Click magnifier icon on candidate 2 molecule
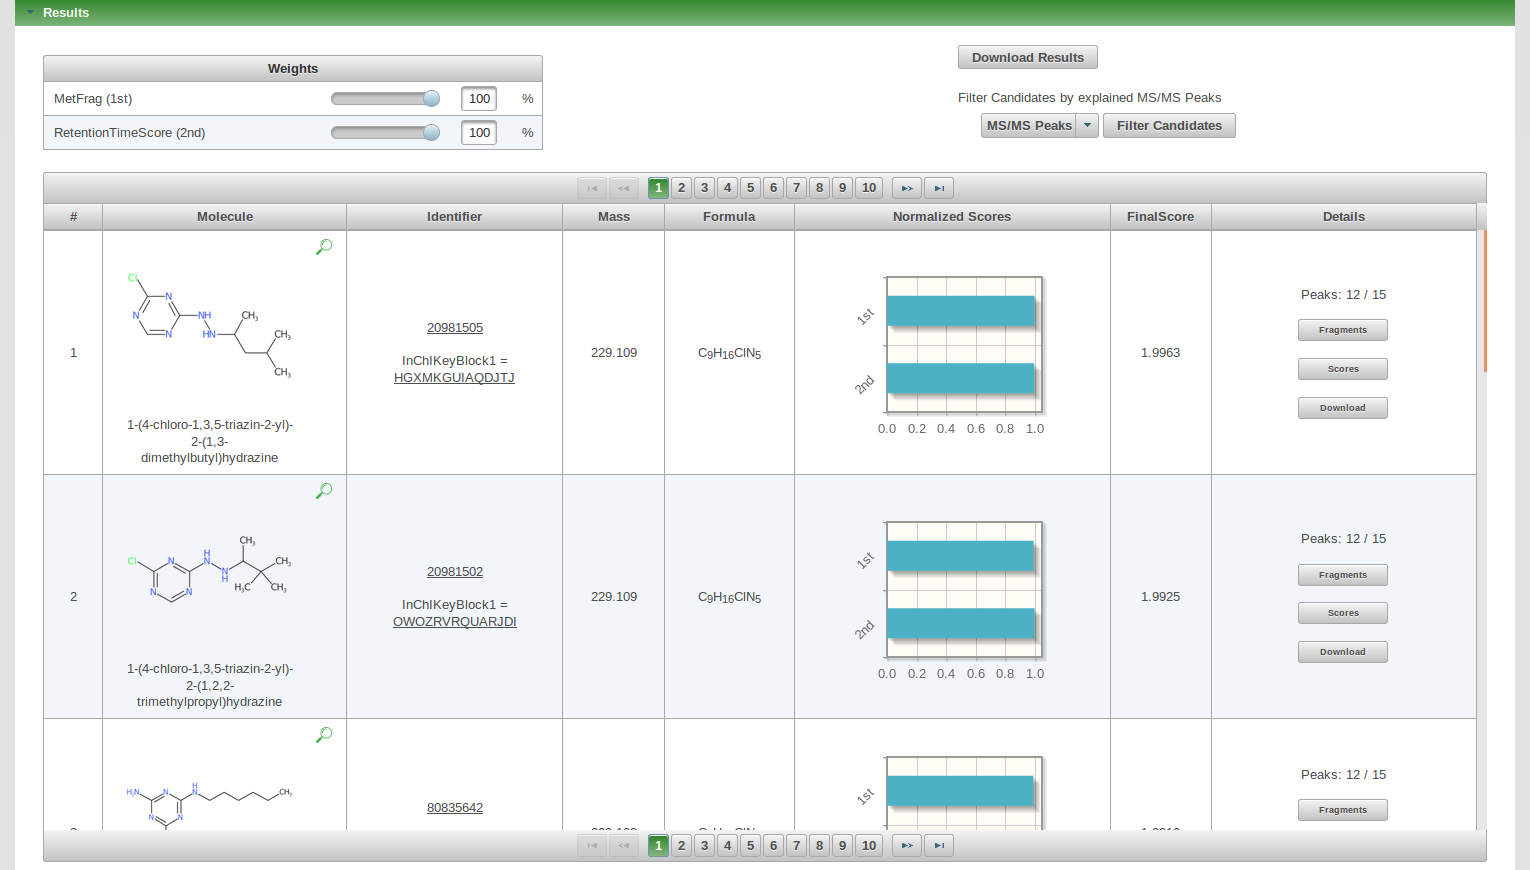Image resolution: width=1530 pixels, height=870 pixels. (323, 491)
